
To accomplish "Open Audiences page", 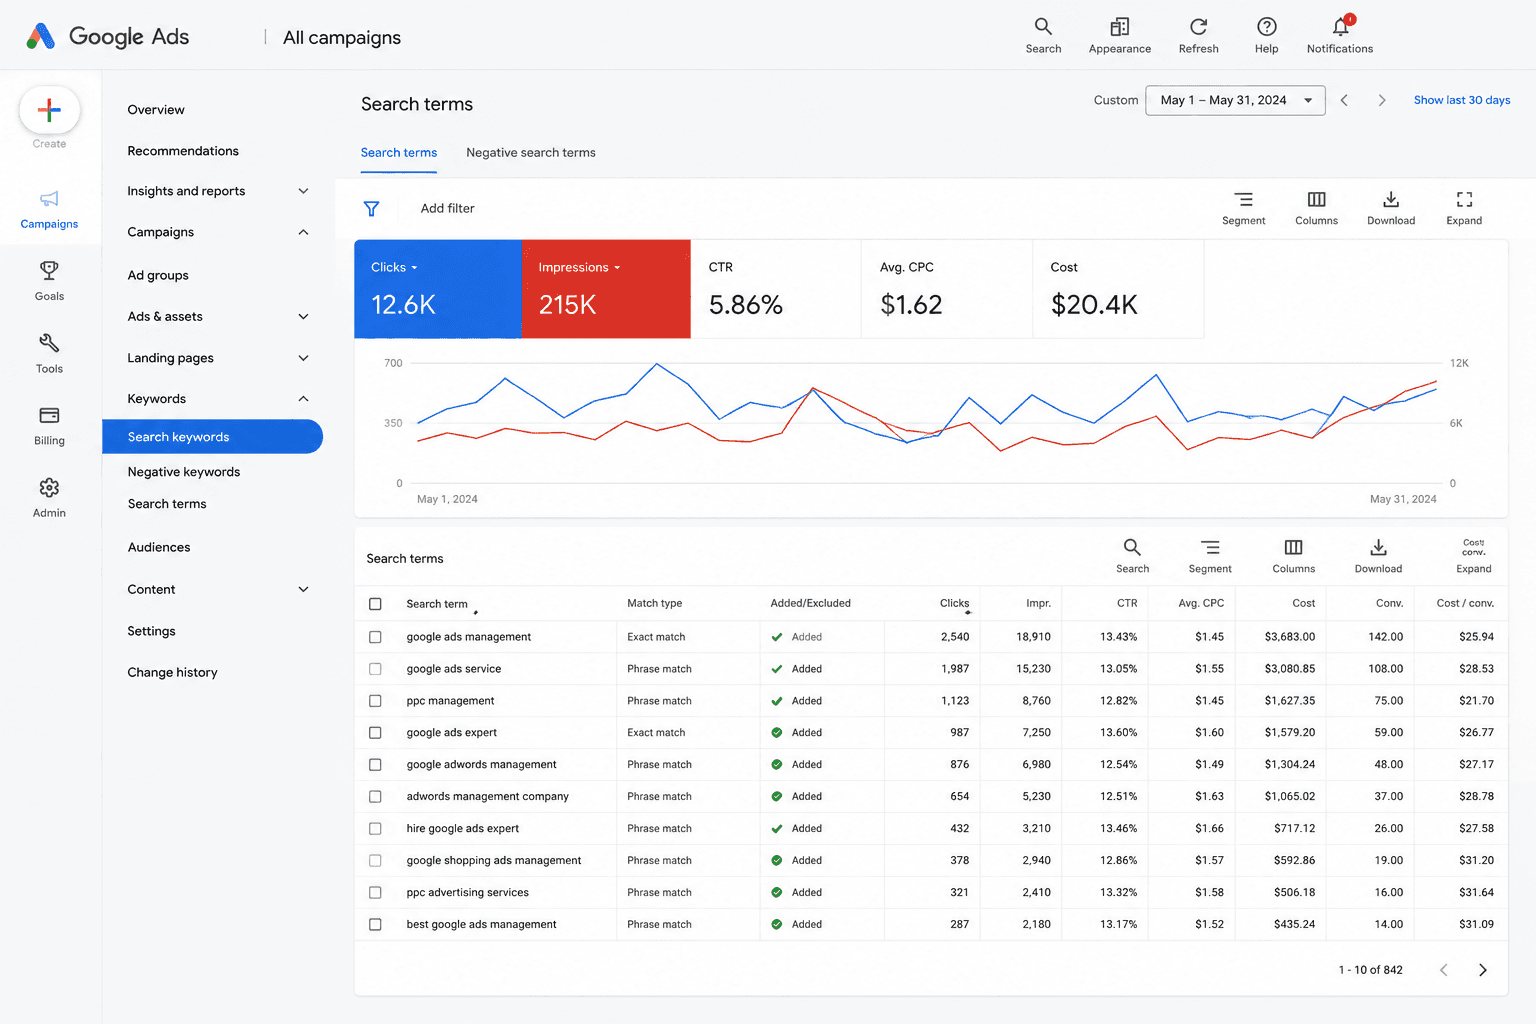I will click(159, 547).
